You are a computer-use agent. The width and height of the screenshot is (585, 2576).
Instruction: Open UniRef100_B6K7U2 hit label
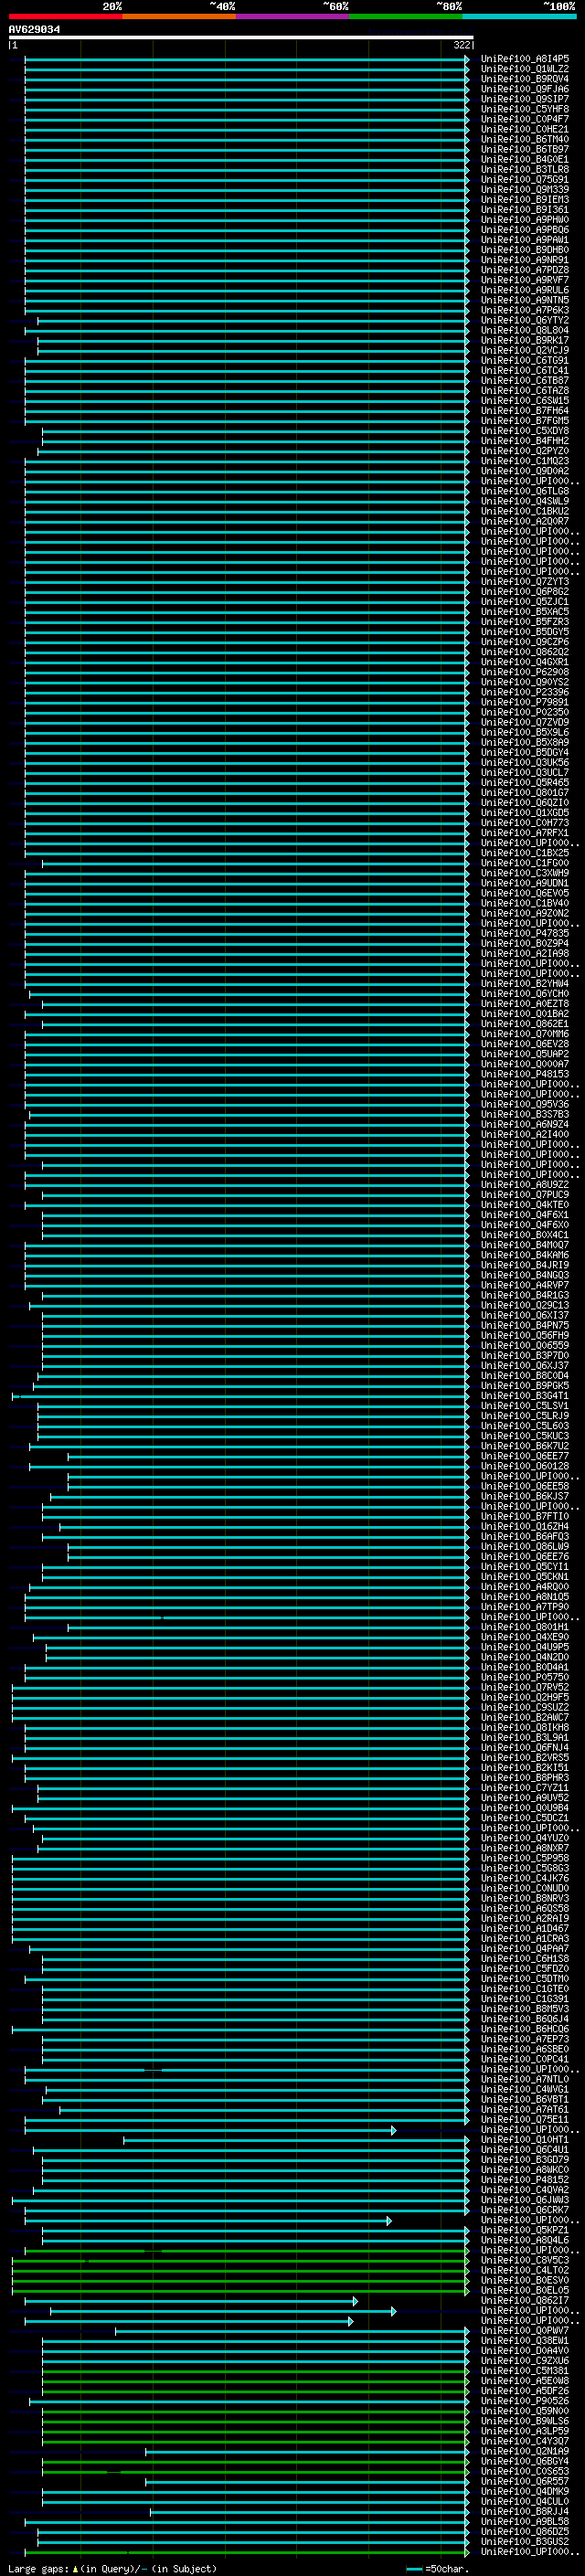point(525,1446)
